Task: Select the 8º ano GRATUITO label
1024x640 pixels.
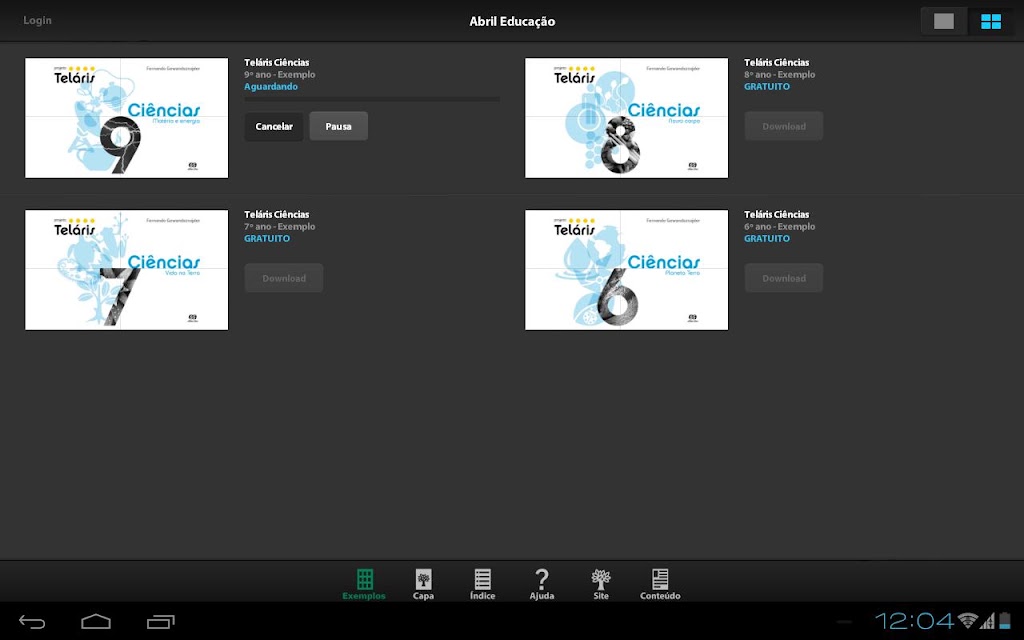Action: tap(767, 86)
